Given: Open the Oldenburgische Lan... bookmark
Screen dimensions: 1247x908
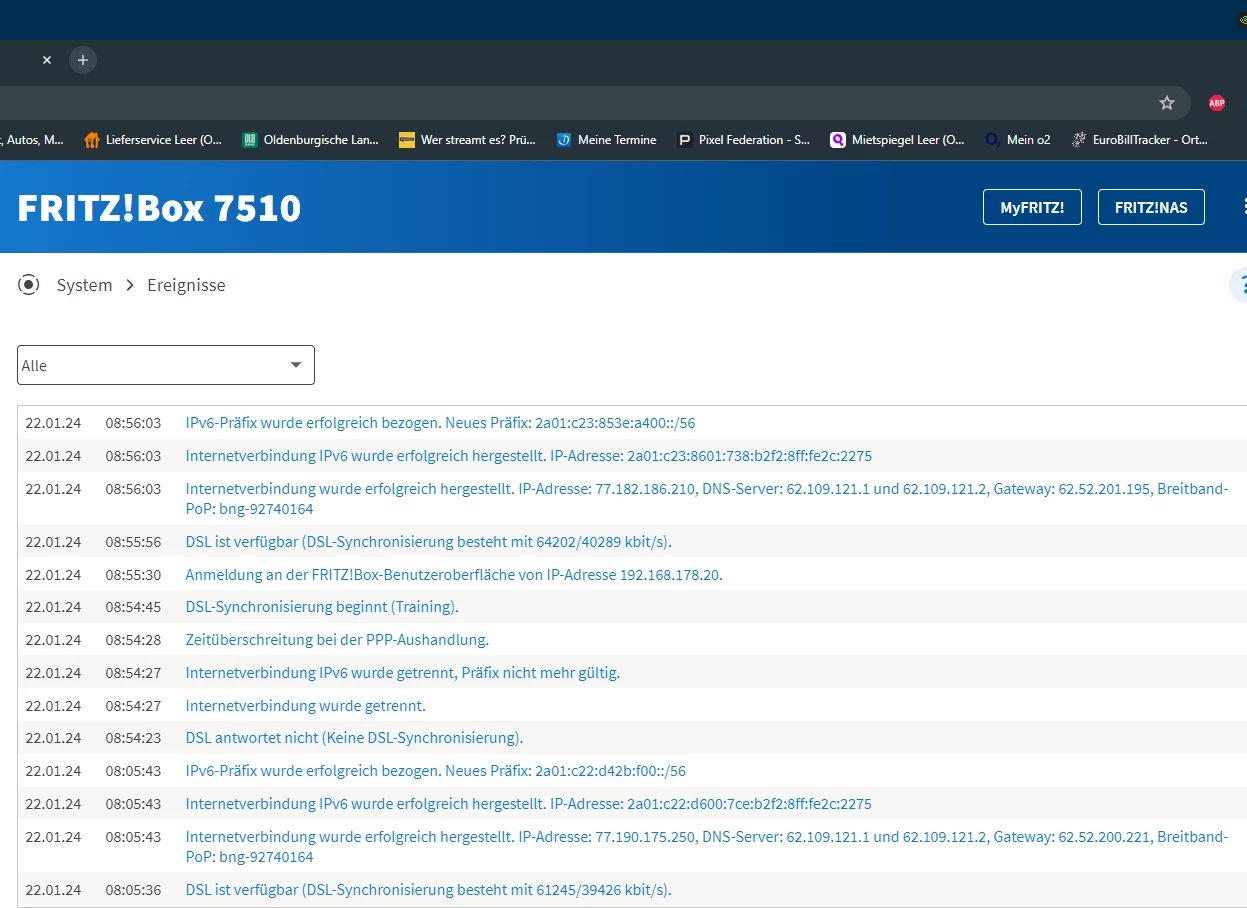Looking at the screenshot, I should 311,140.
